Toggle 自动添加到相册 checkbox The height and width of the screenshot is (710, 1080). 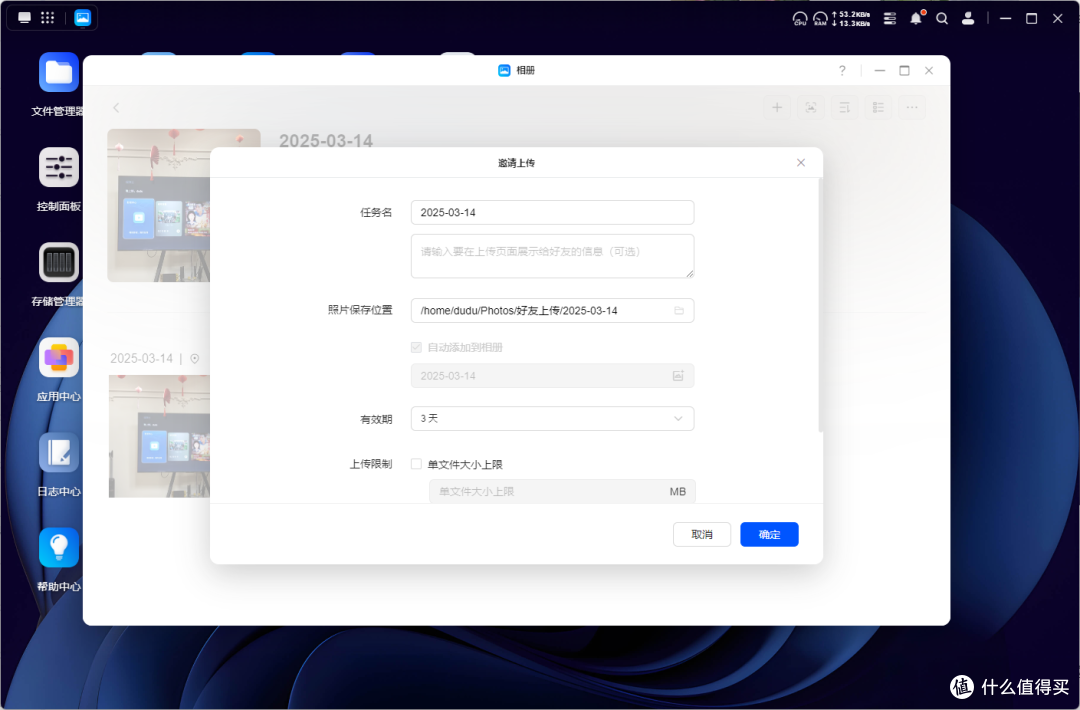click(x=416, y=347)
